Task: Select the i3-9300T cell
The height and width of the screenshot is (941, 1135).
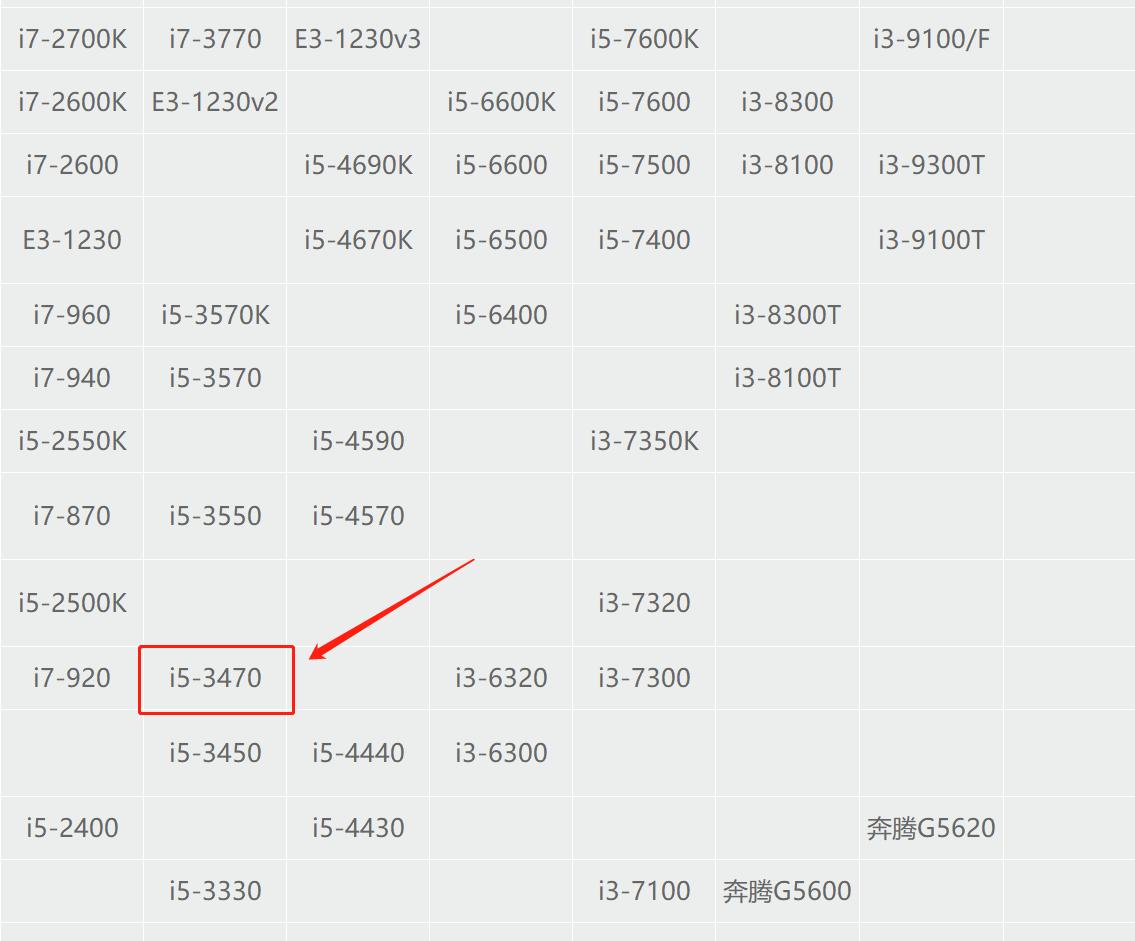Action: (931, 165)
